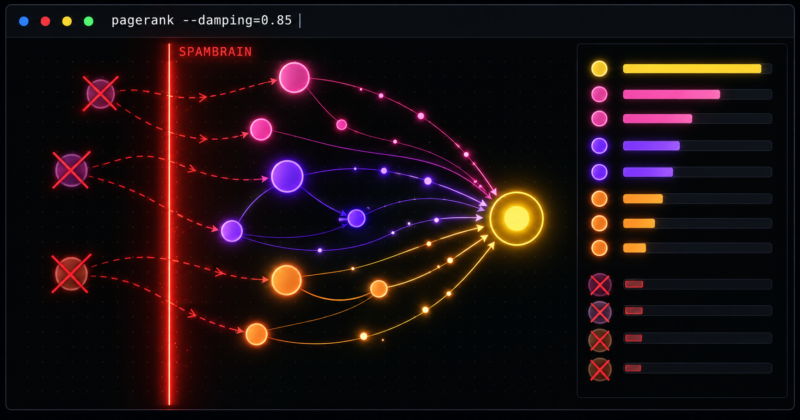The image size is (800, 420).
Task: Click the middle-length orange rank bar
Action: pos(639,223)
